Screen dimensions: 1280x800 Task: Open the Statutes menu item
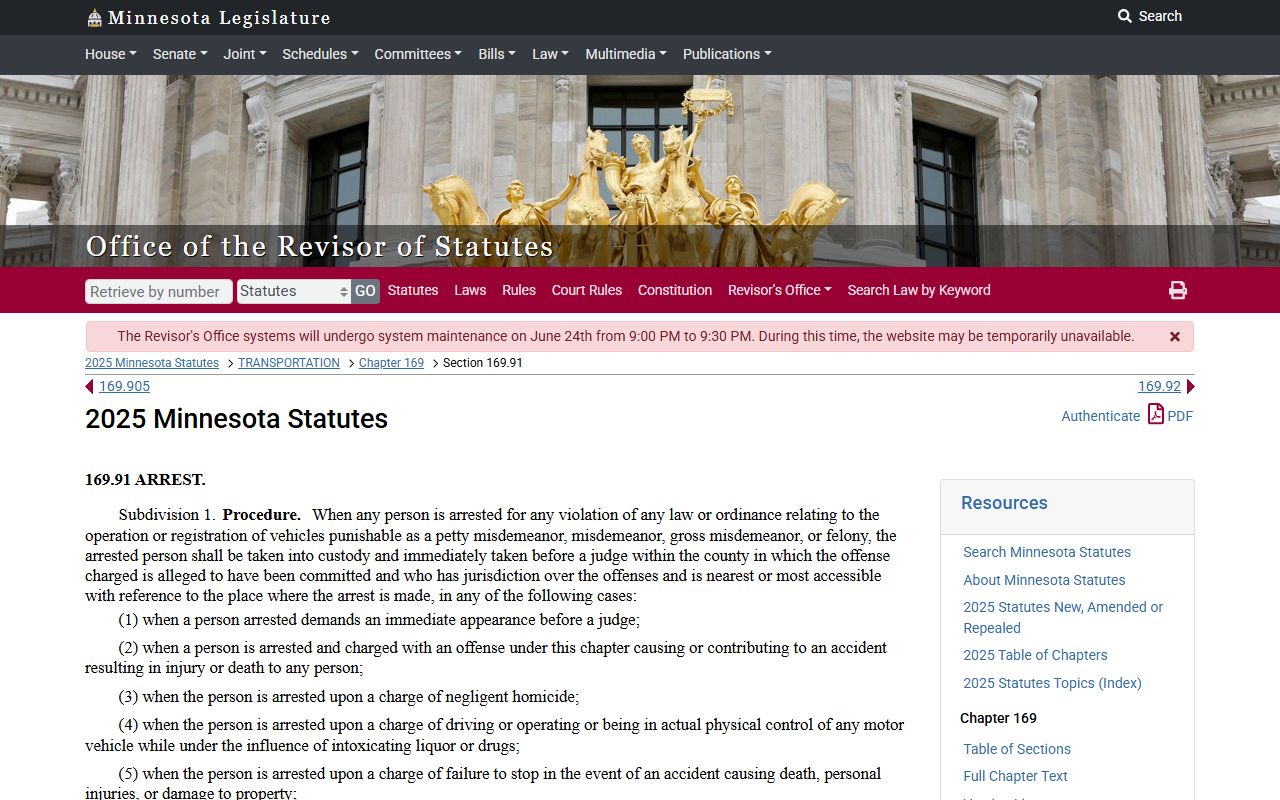413,290
